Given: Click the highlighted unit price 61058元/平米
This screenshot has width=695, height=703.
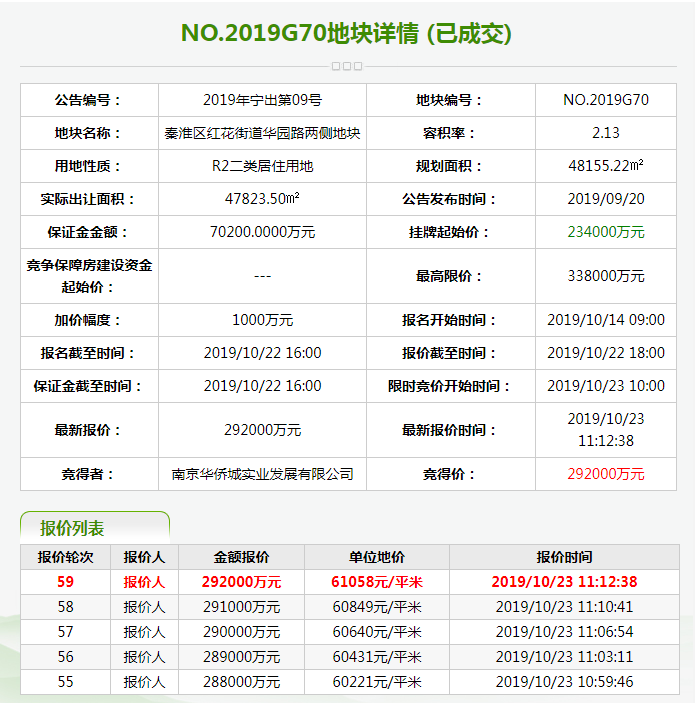Looking at the screenshot, I should point(377,582).
